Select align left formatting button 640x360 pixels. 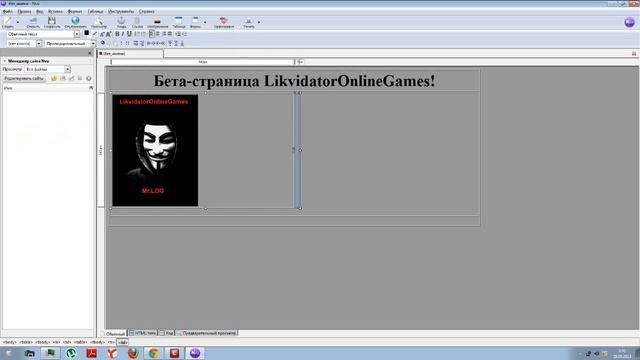point(151,34)
